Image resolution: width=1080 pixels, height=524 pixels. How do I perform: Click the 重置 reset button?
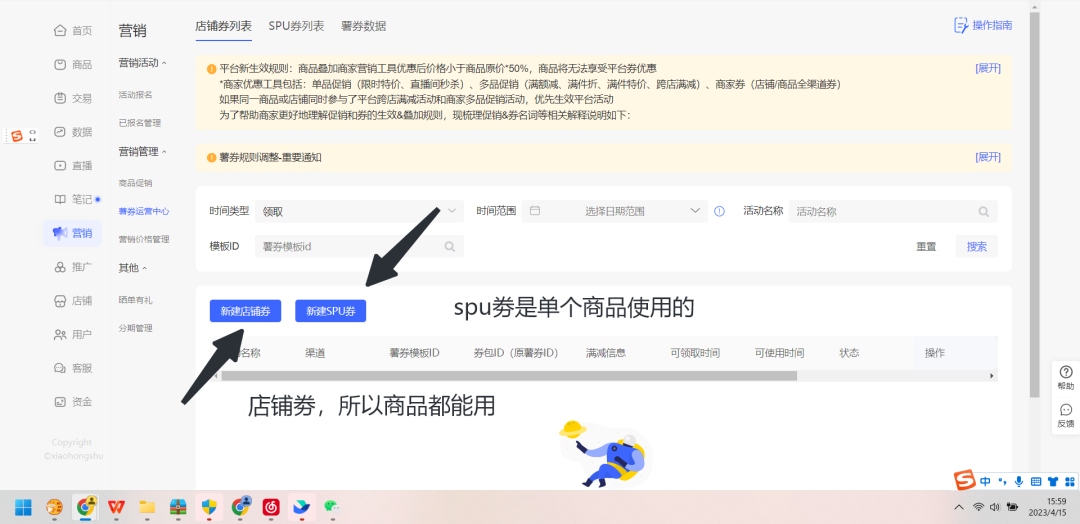[926, 247]
